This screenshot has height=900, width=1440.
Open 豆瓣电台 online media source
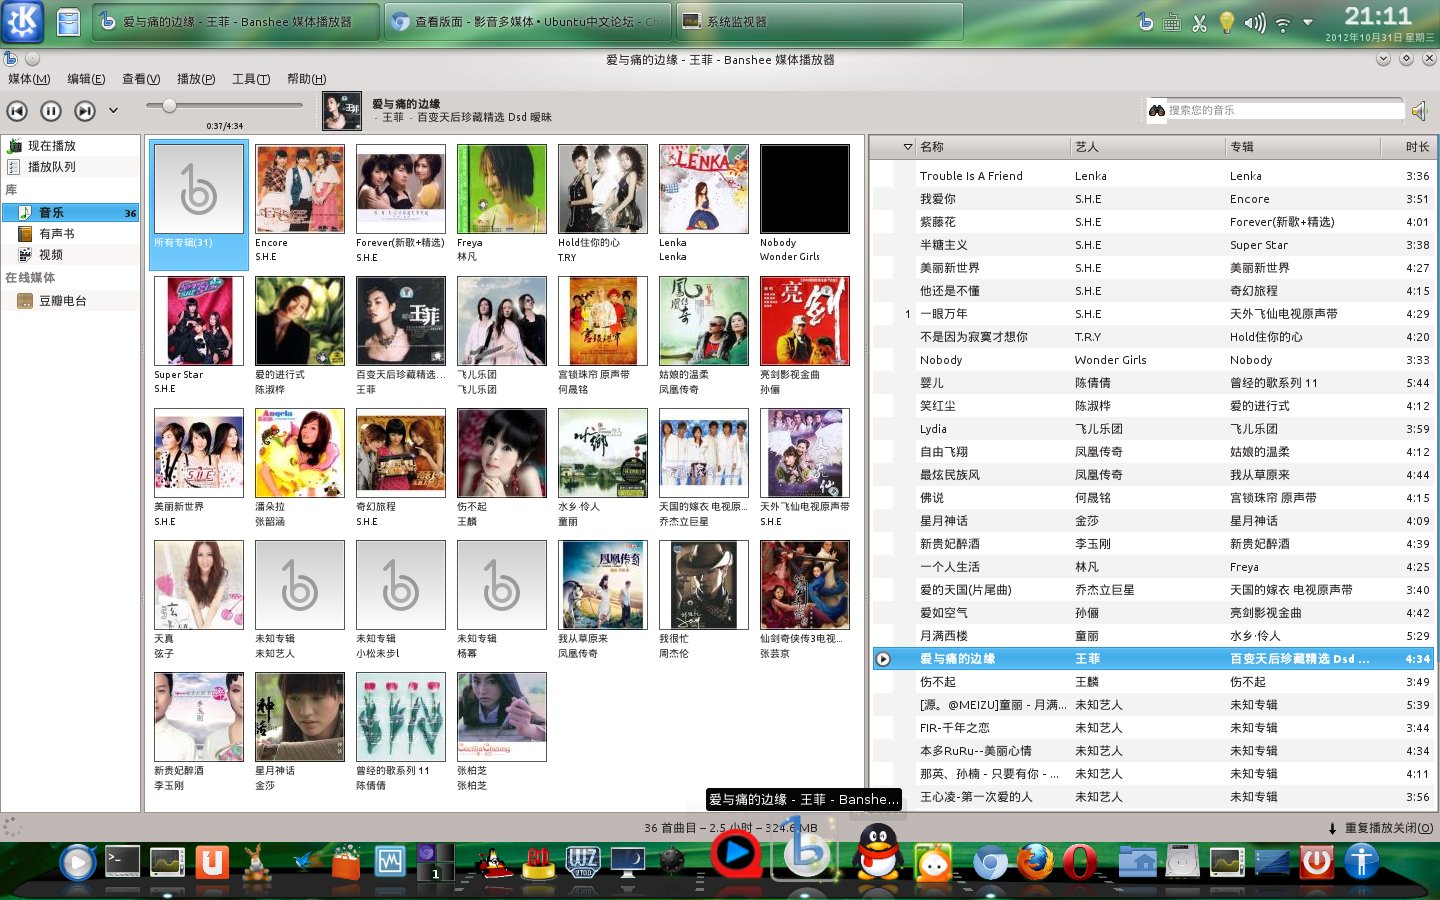click(70, 301)
